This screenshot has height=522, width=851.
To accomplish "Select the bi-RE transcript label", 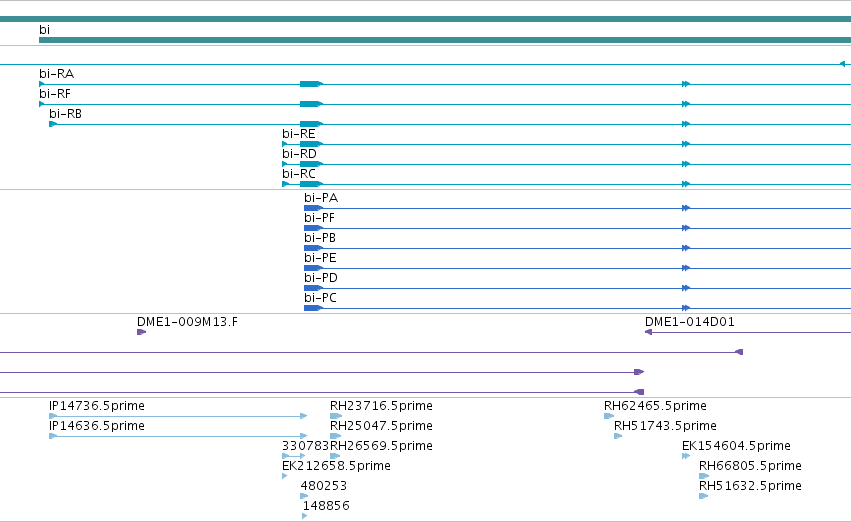I will tap(299, 134).
